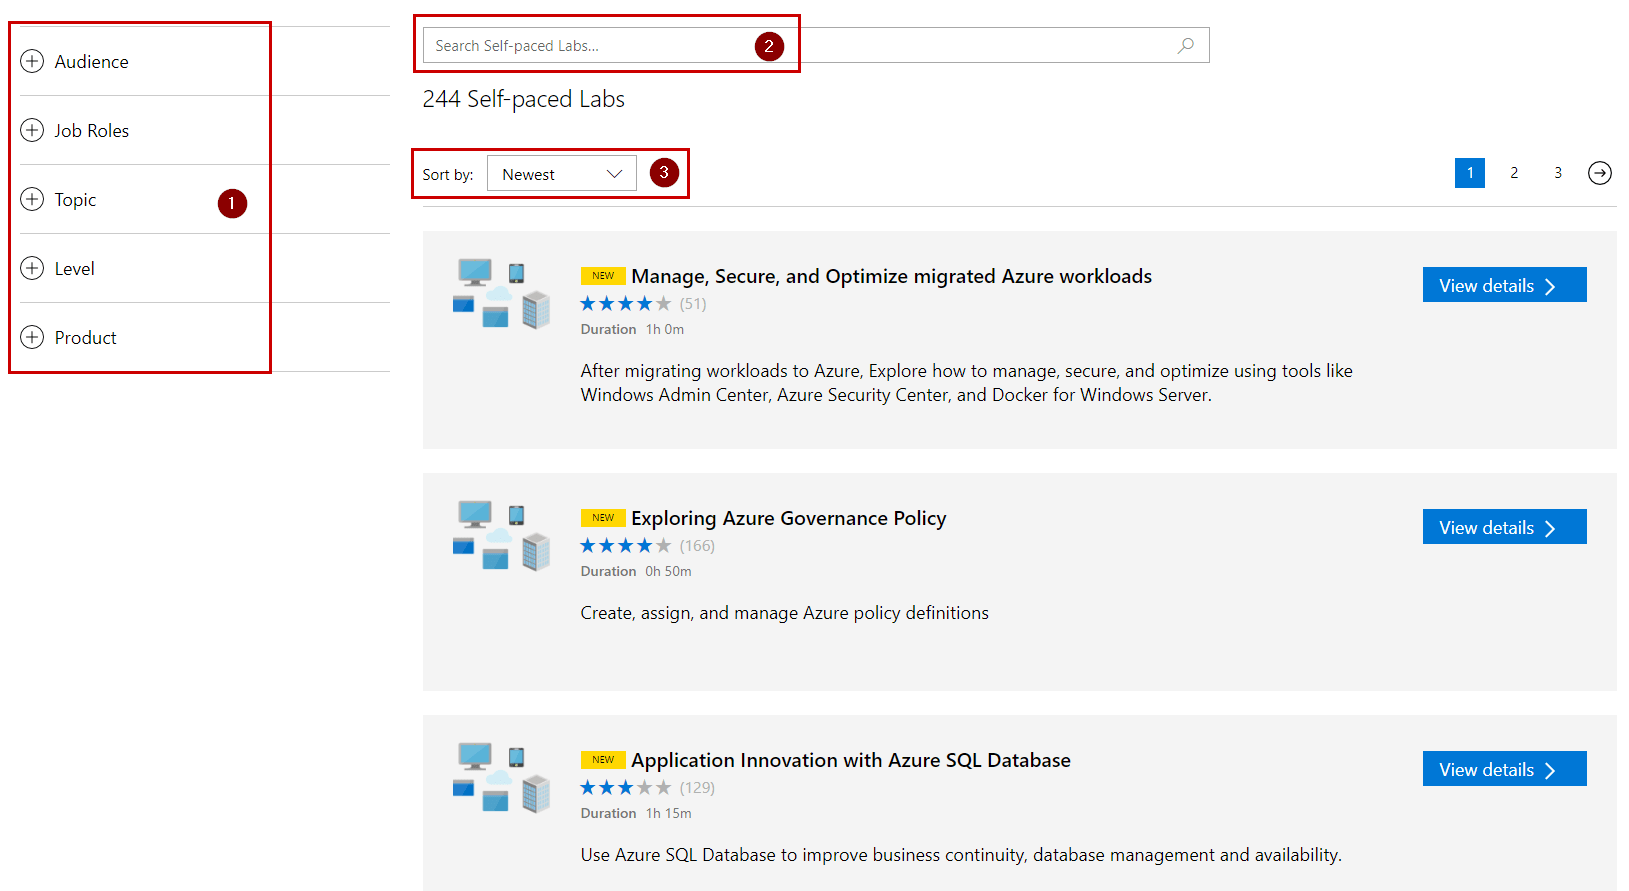The height and width of the screenshot is (891, 1629).
Task: Click the Job Roles filter label
Action: tap(91, 131)
